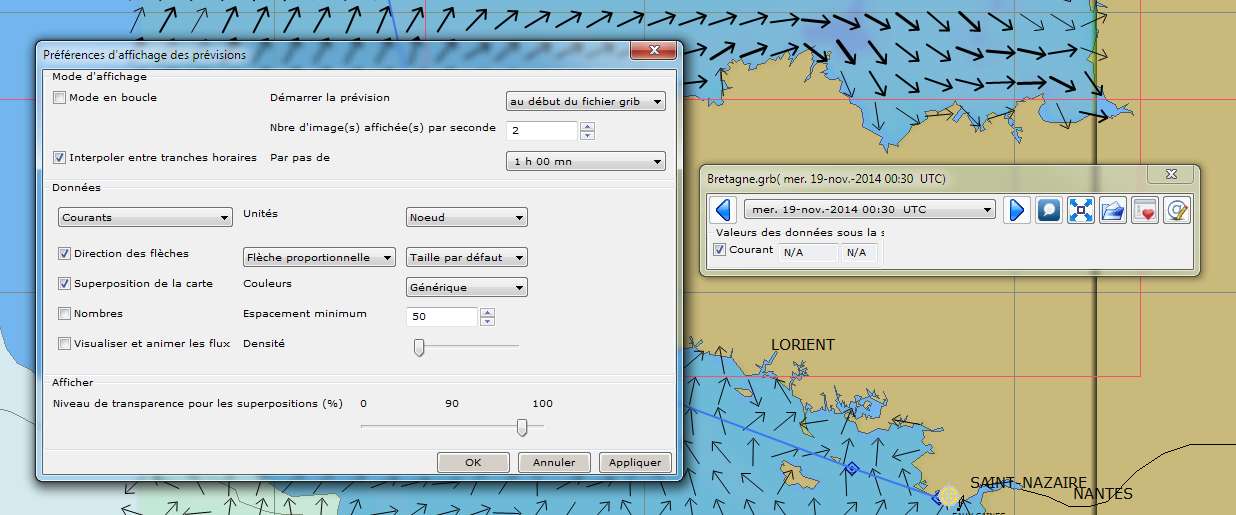
Task: Toggle Superposition de la carte checkbox
Action: coord(65,284)
